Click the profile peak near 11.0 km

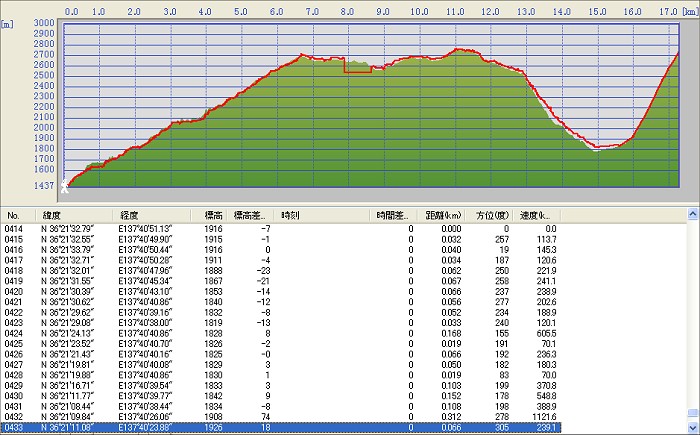461,48
